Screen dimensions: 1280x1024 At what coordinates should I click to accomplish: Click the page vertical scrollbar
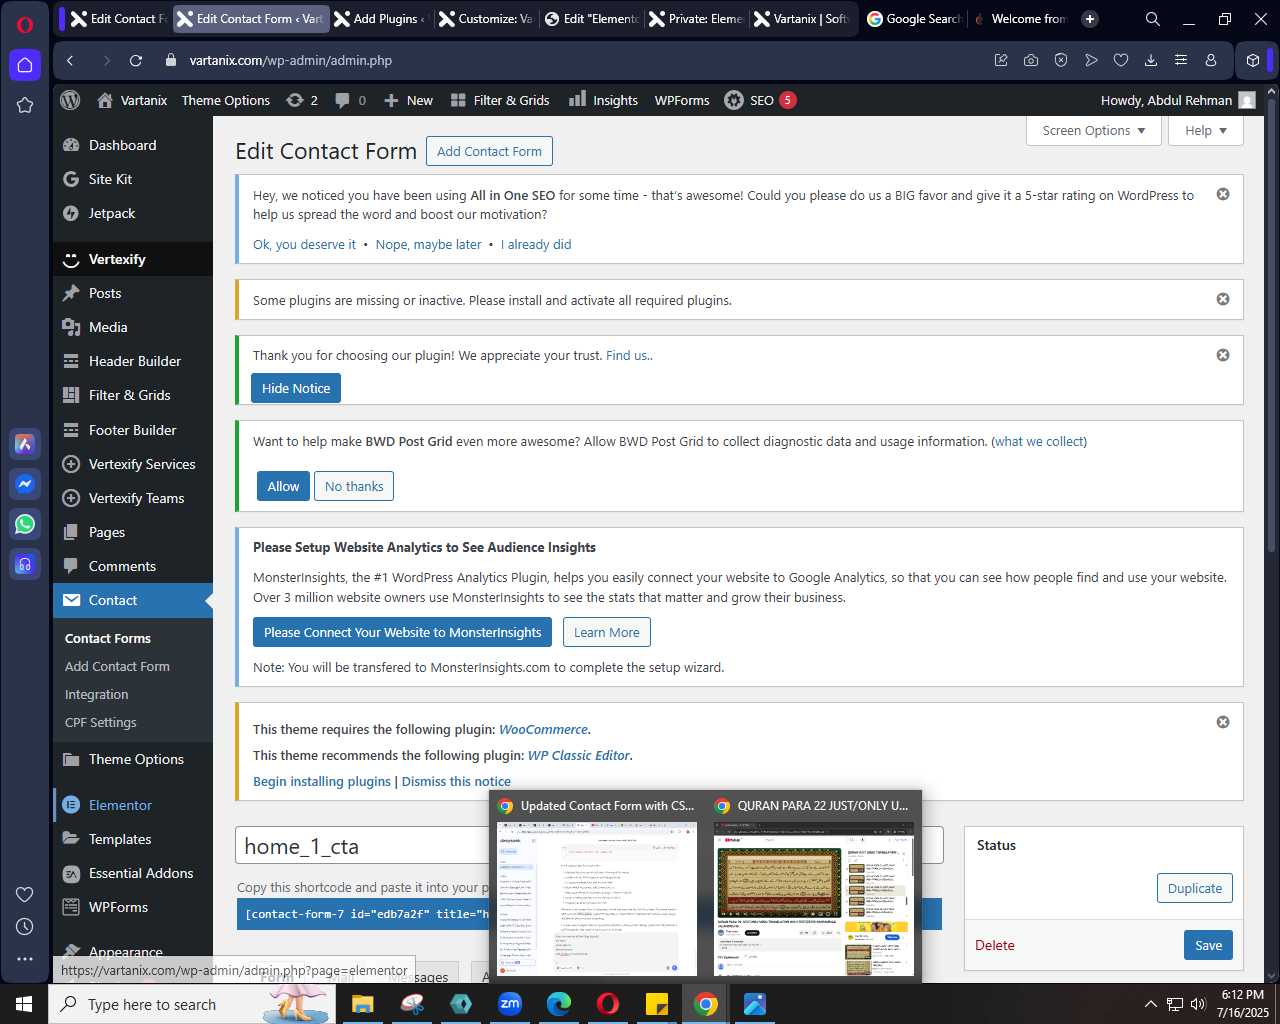1272,324
